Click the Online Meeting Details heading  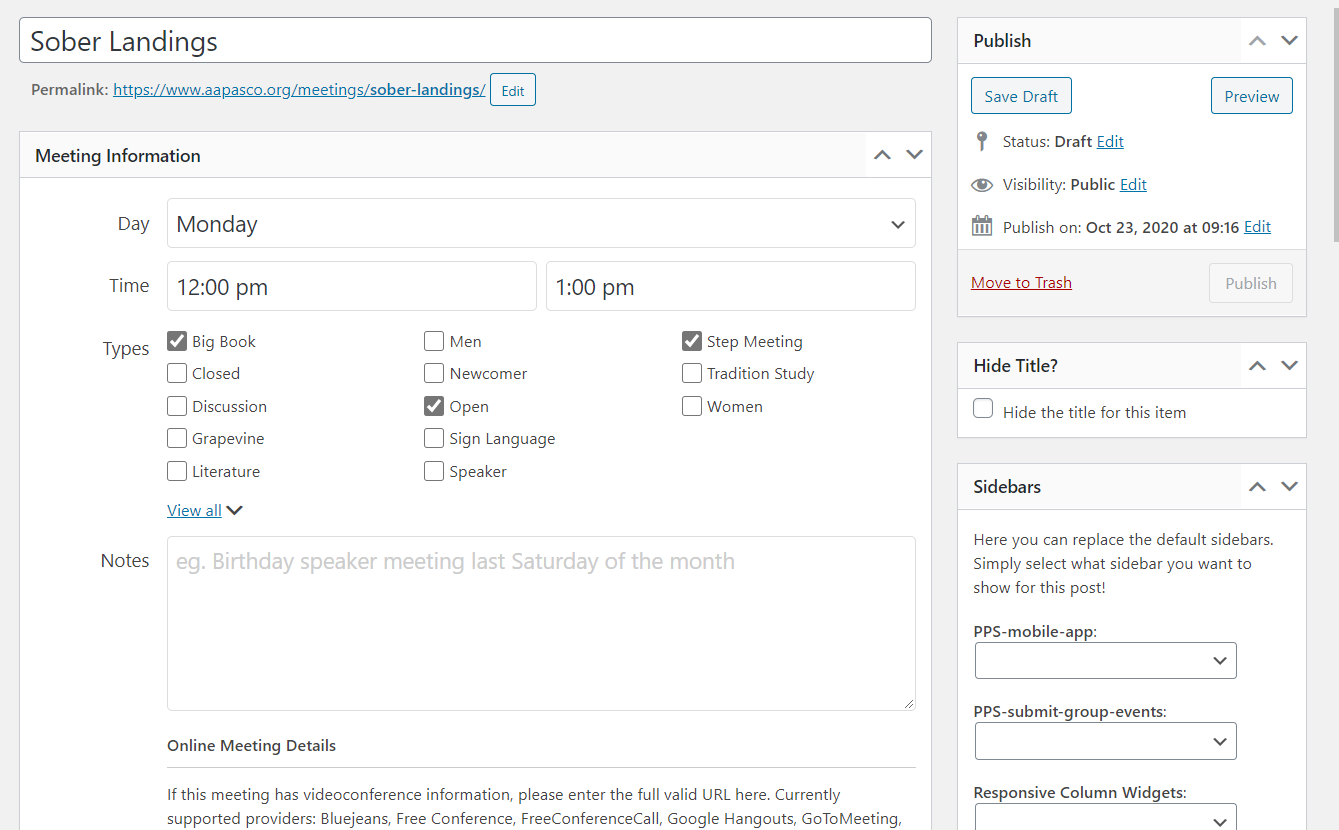pyautogui.click(x=251, y=746)
